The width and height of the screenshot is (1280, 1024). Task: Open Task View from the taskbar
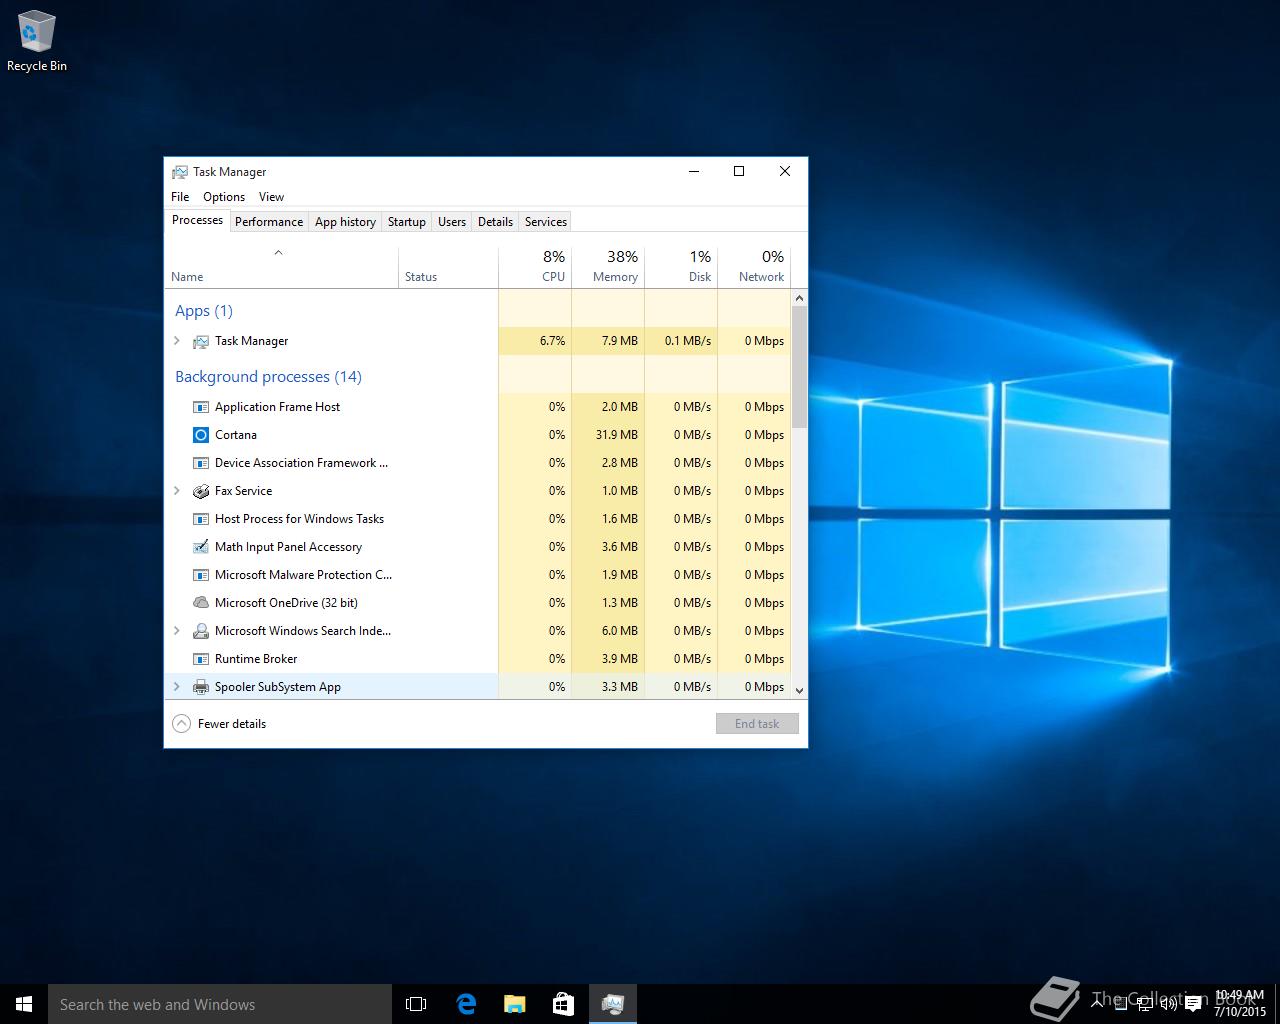pos(416,1004)
